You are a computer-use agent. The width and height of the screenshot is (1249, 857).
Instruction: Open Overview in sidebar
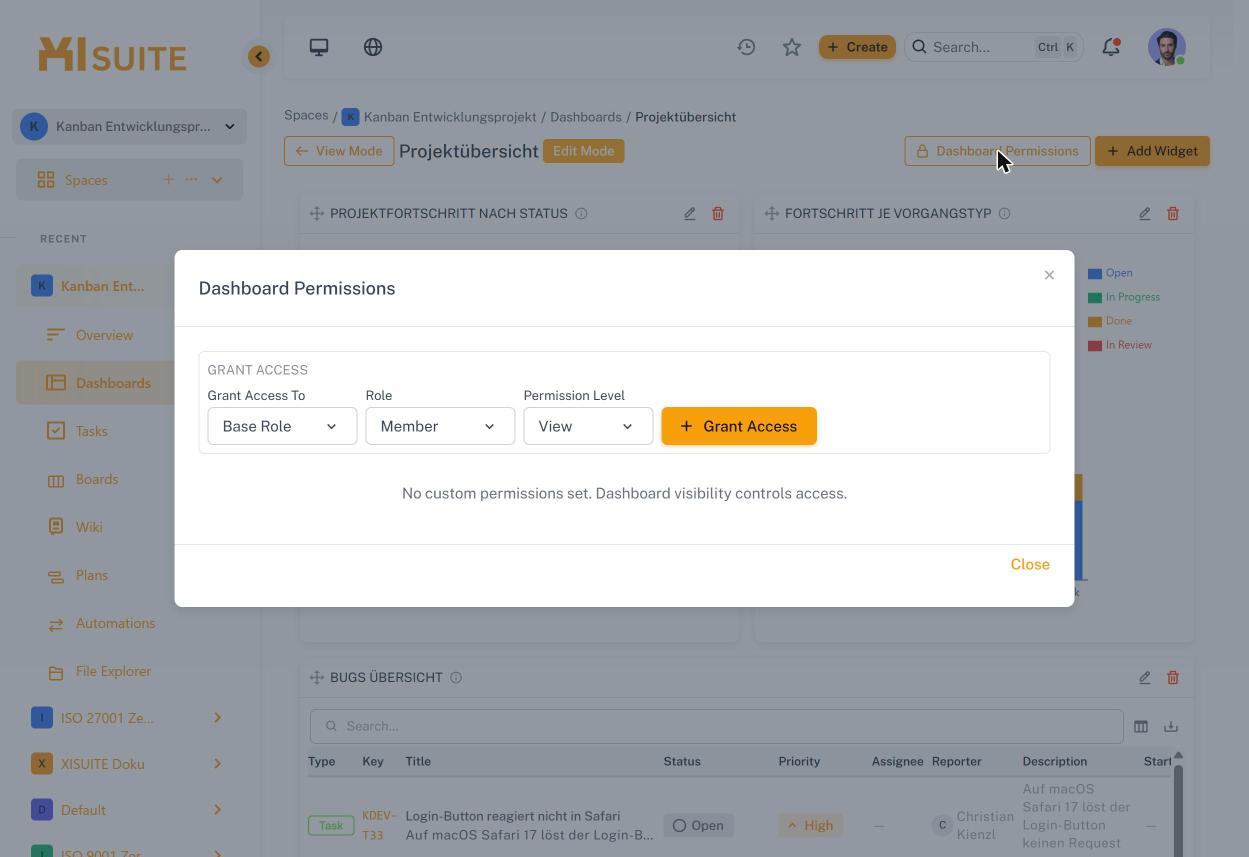coord(104,335)
